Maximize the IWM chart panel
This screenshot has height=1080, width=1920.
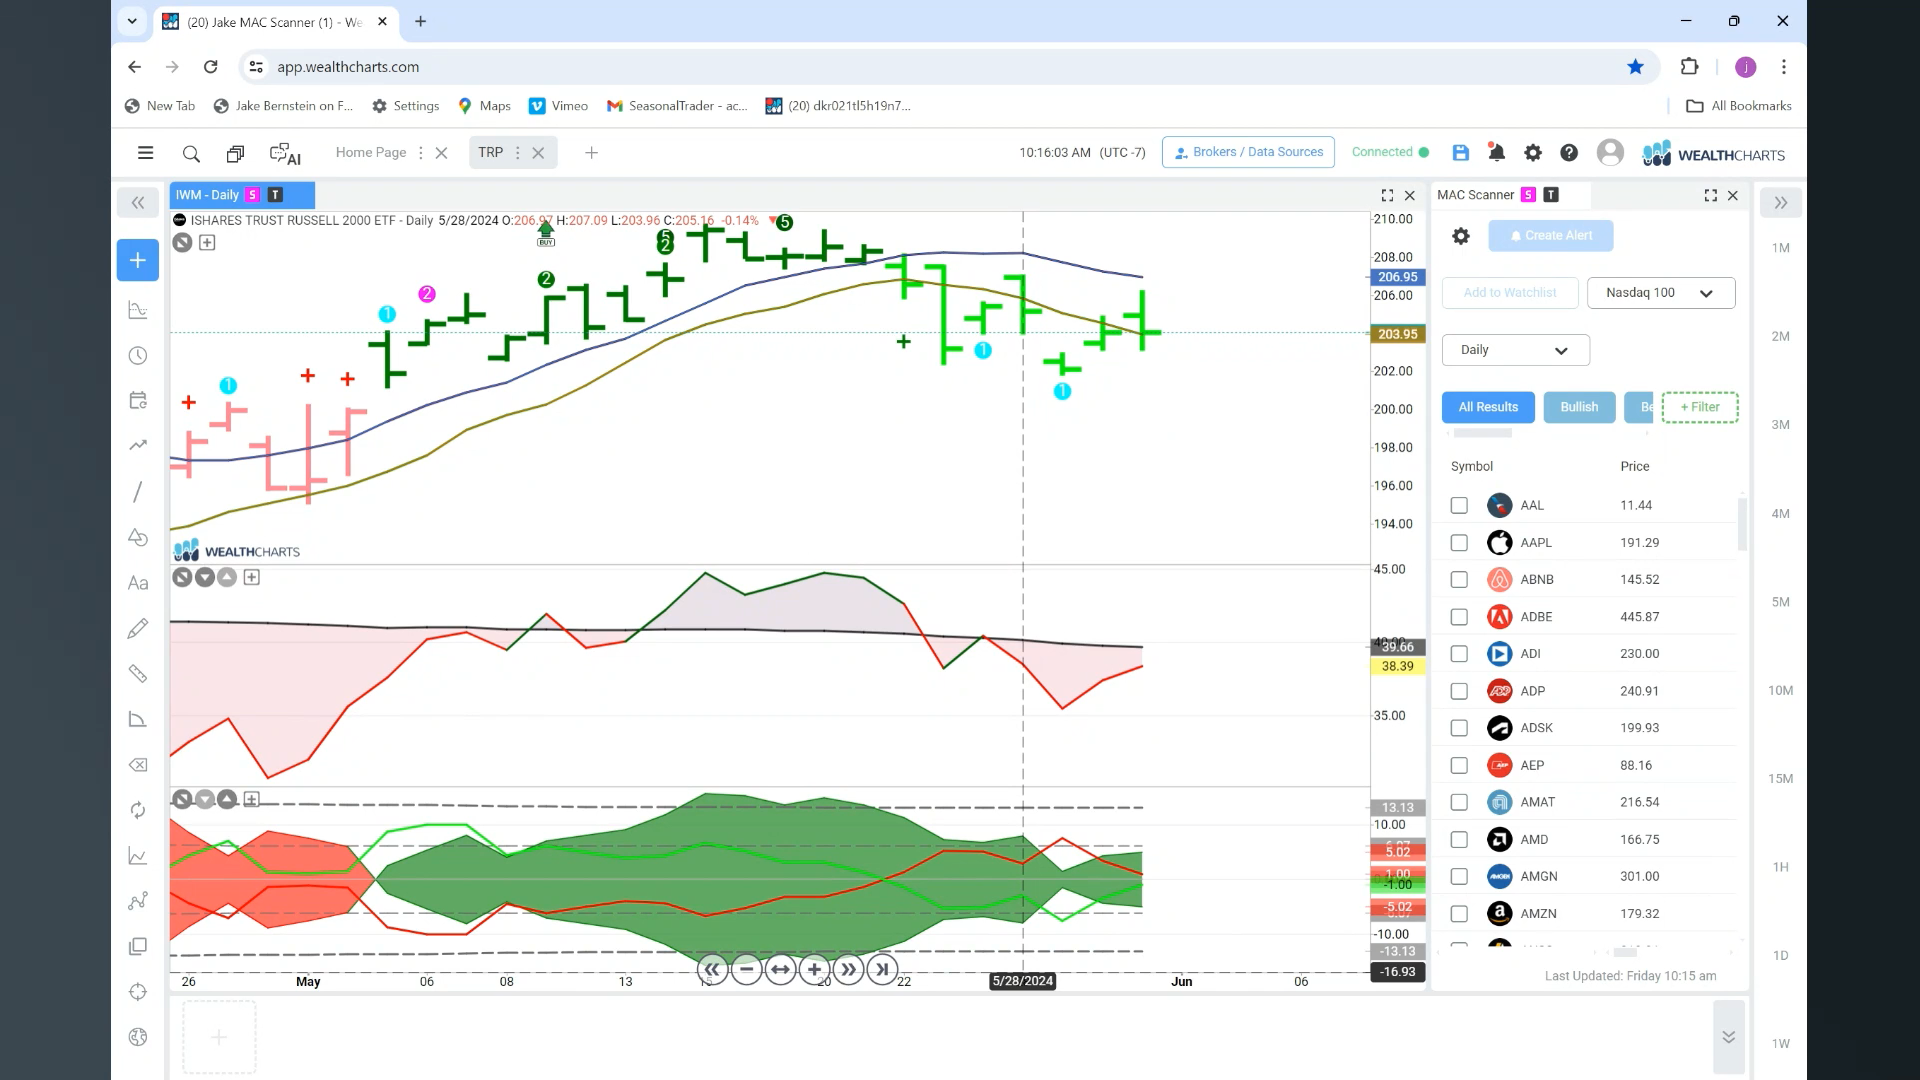click(1387, 195)
